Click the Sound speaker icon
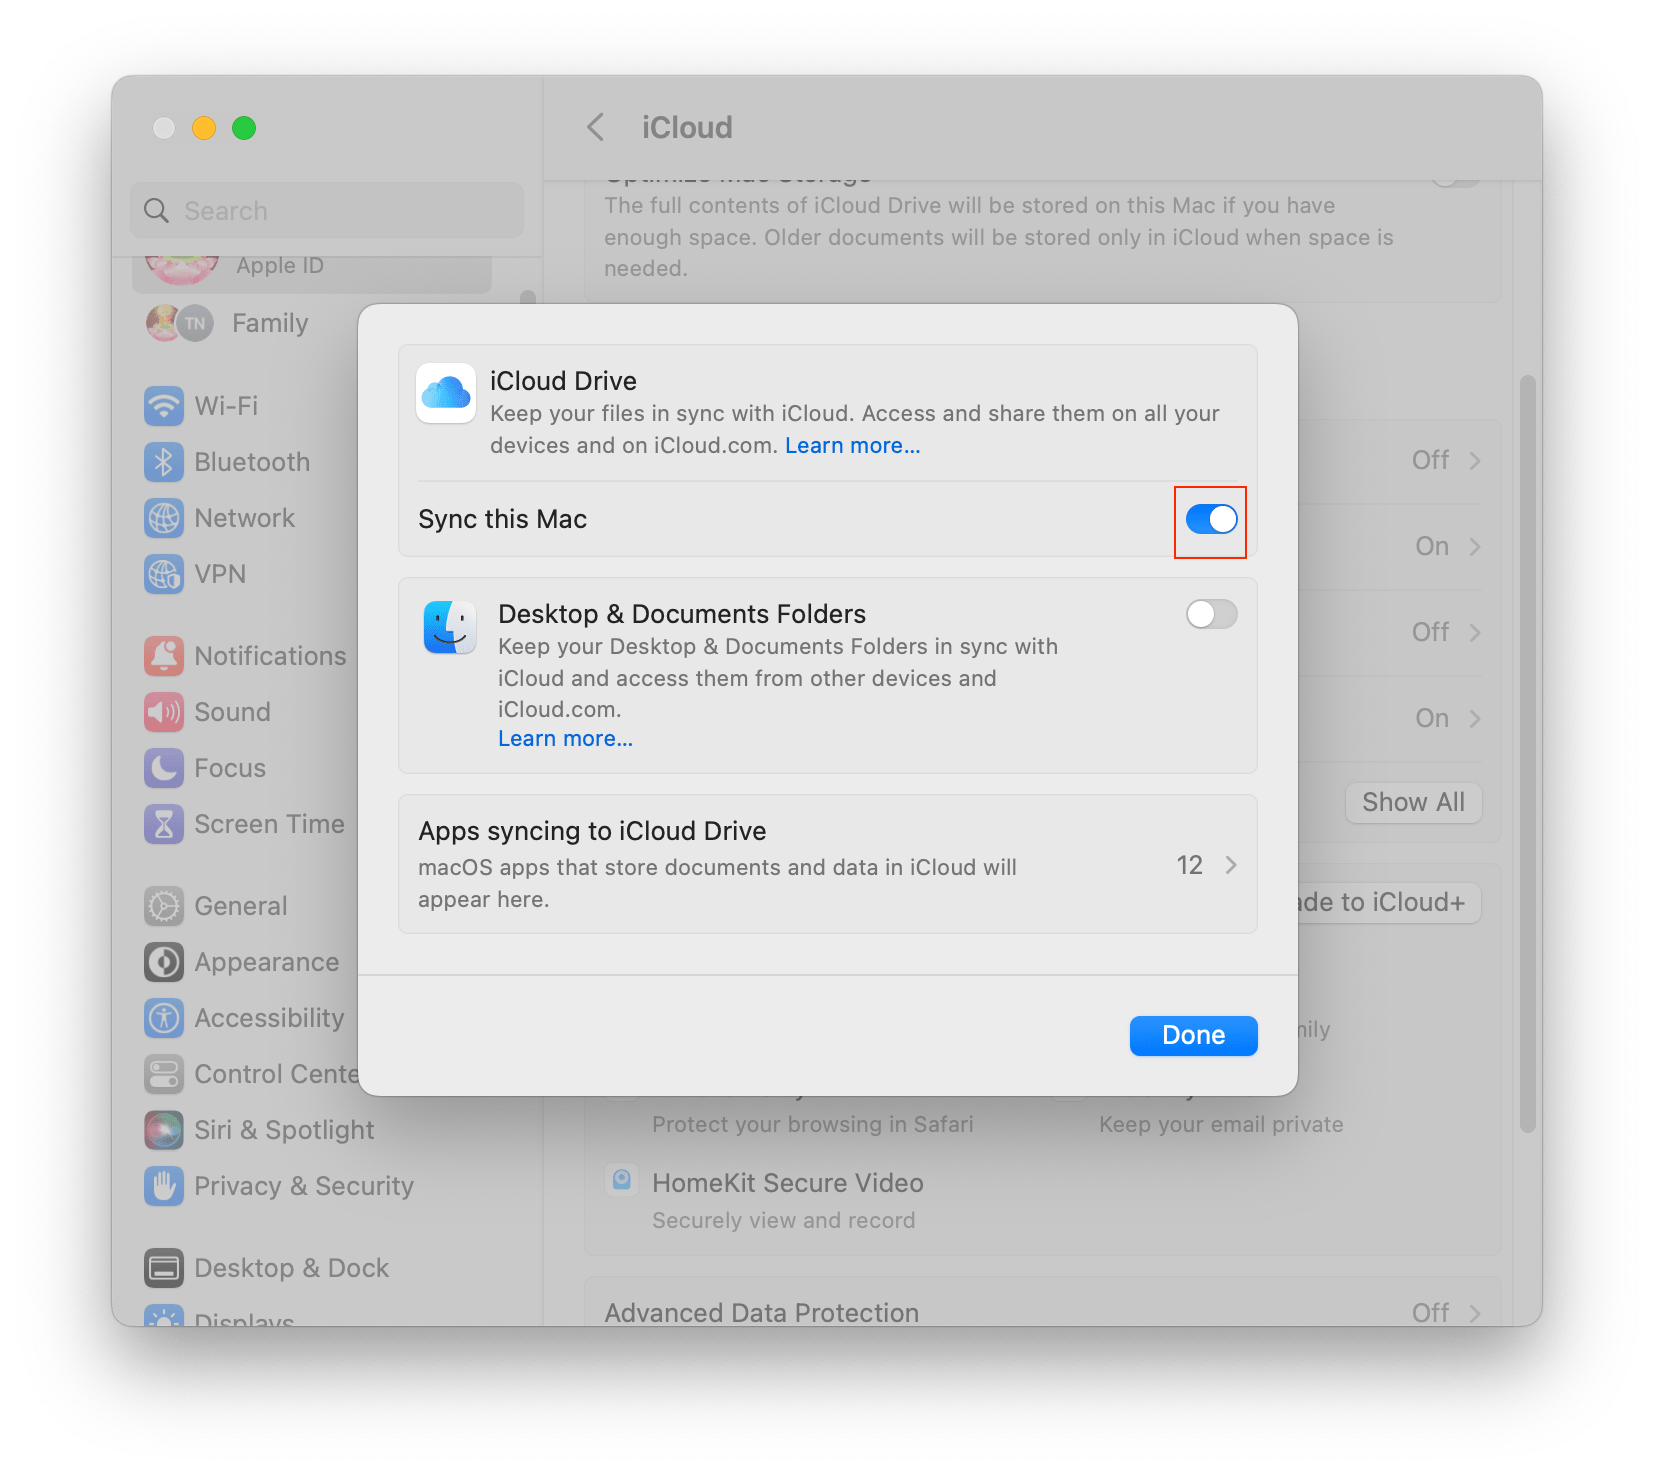Screen dimensions: 1654x1474 164,711
